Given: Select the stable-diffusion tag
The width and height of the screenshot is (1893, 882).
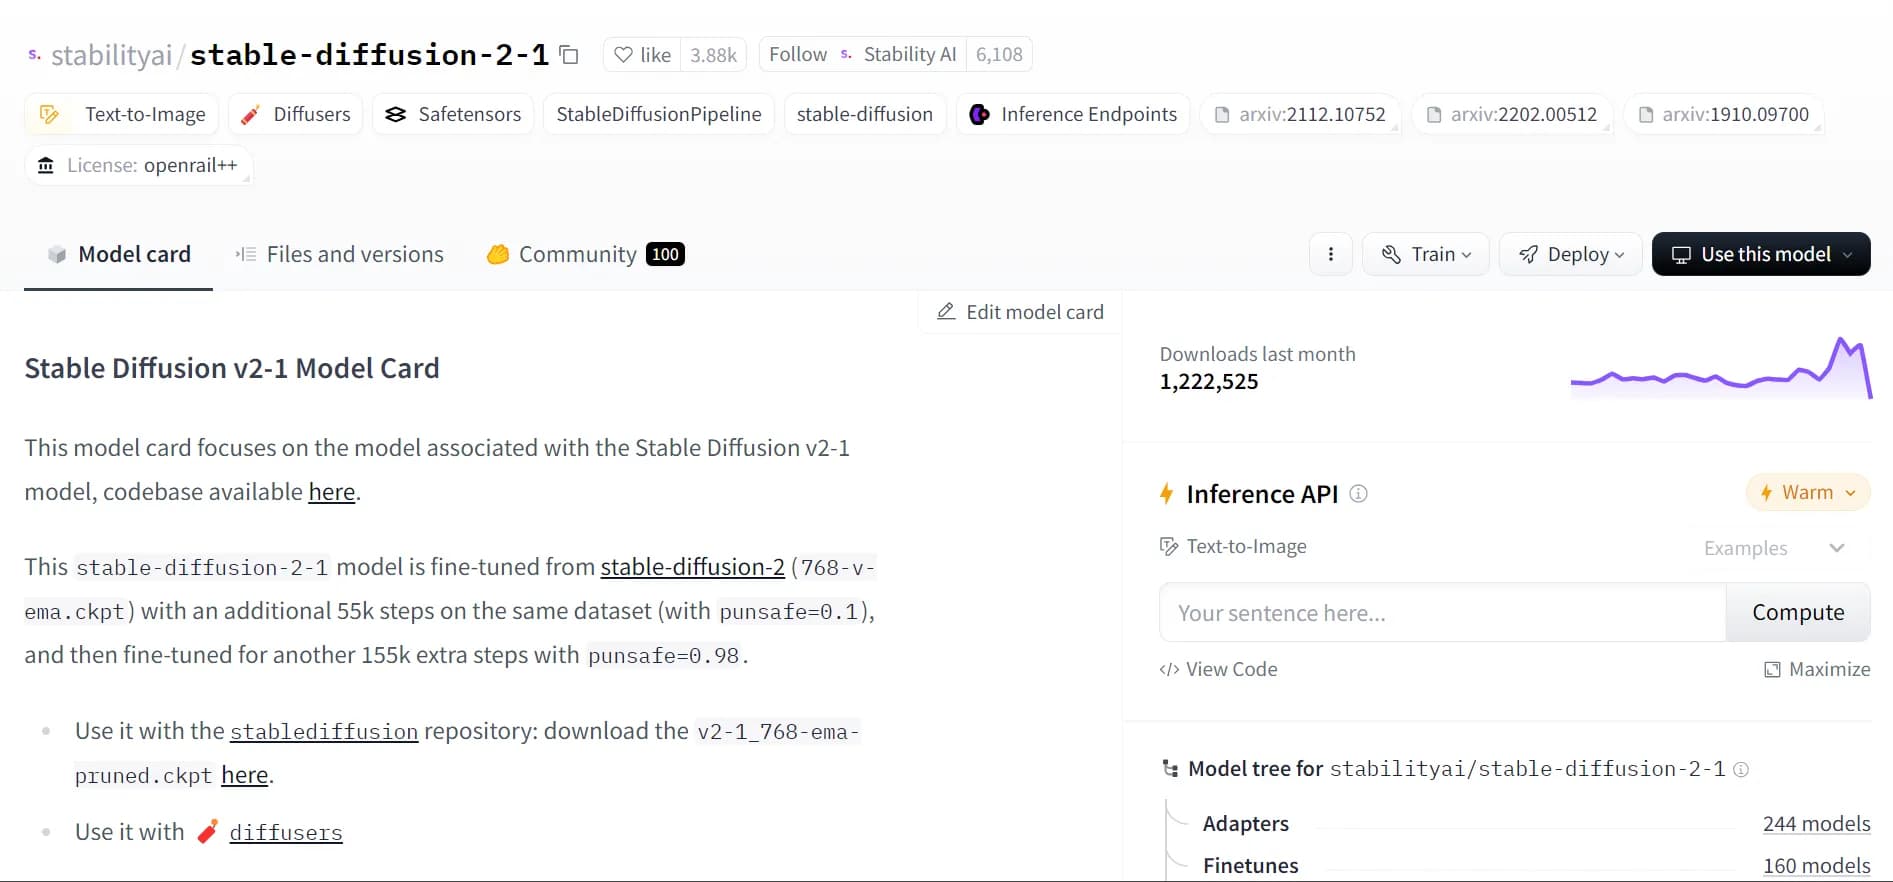Looking at the screenshot, I should pos(865,114).
